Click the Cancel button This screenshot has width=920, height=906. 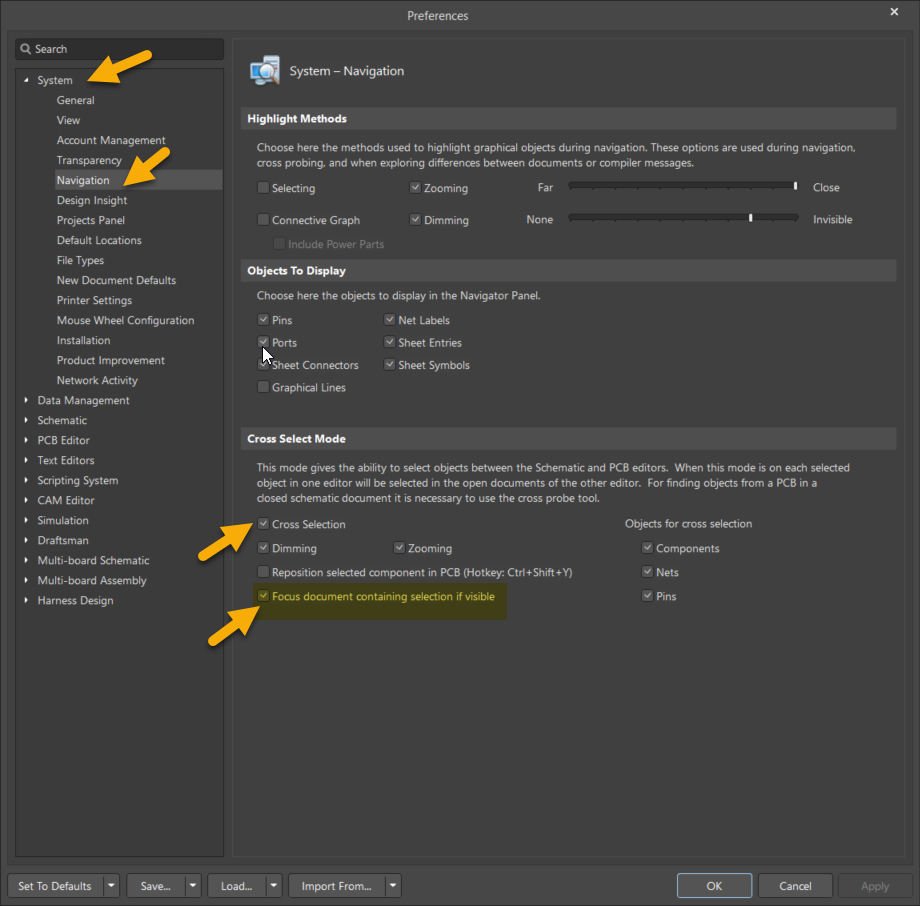pos(795,885)
